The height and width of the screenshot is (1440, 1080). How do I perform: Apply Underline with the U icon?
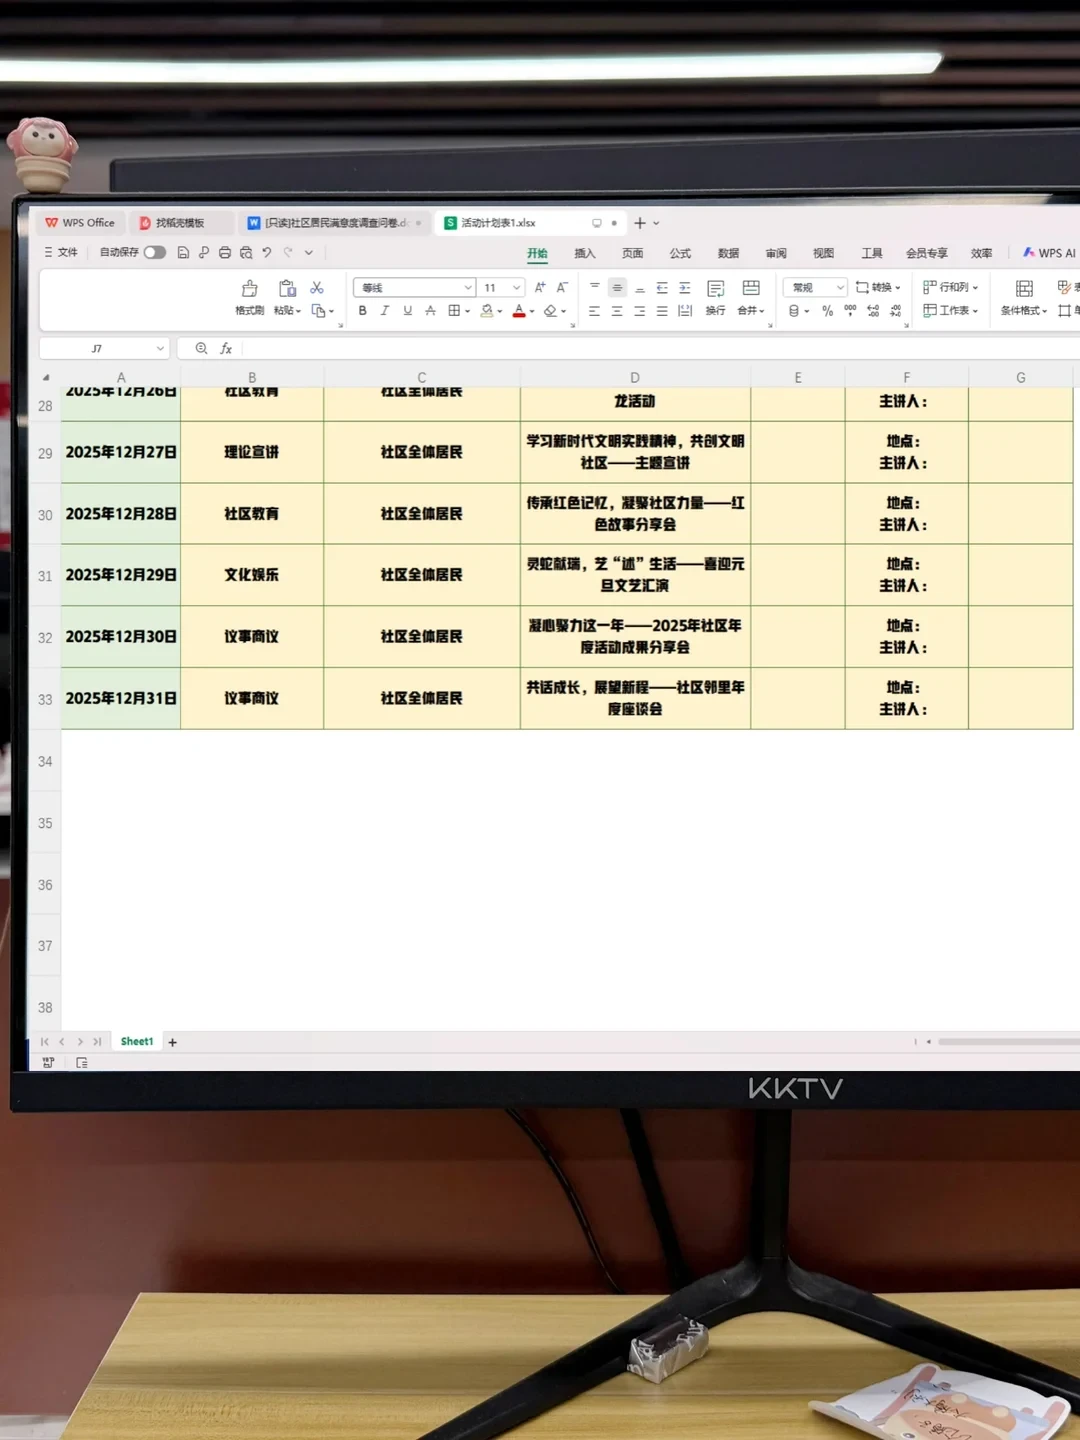[407, 311]
